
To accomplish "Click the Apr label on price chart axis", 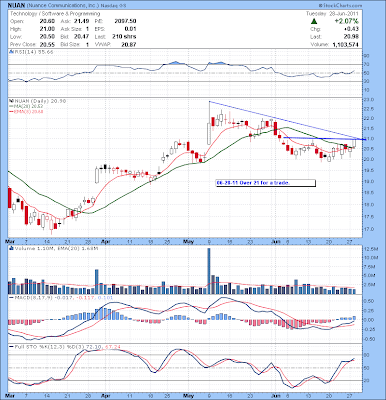I will pyautogui.click(x=106, y=240).
